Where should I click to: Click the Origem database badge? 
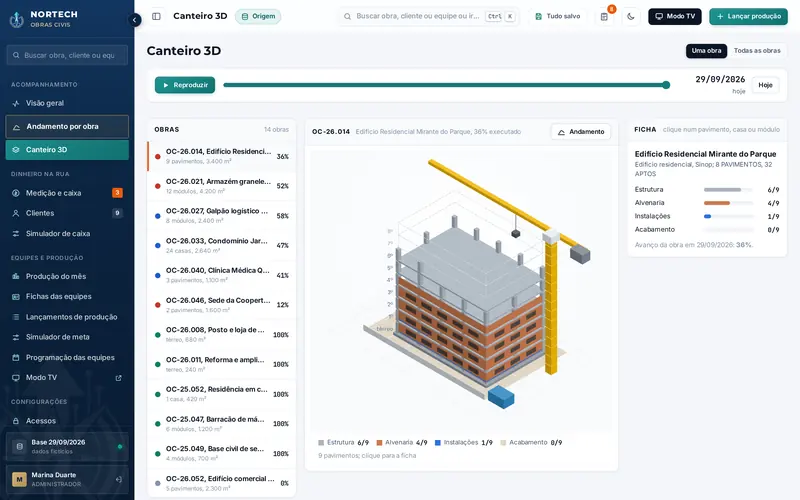[x=258, y=16]
